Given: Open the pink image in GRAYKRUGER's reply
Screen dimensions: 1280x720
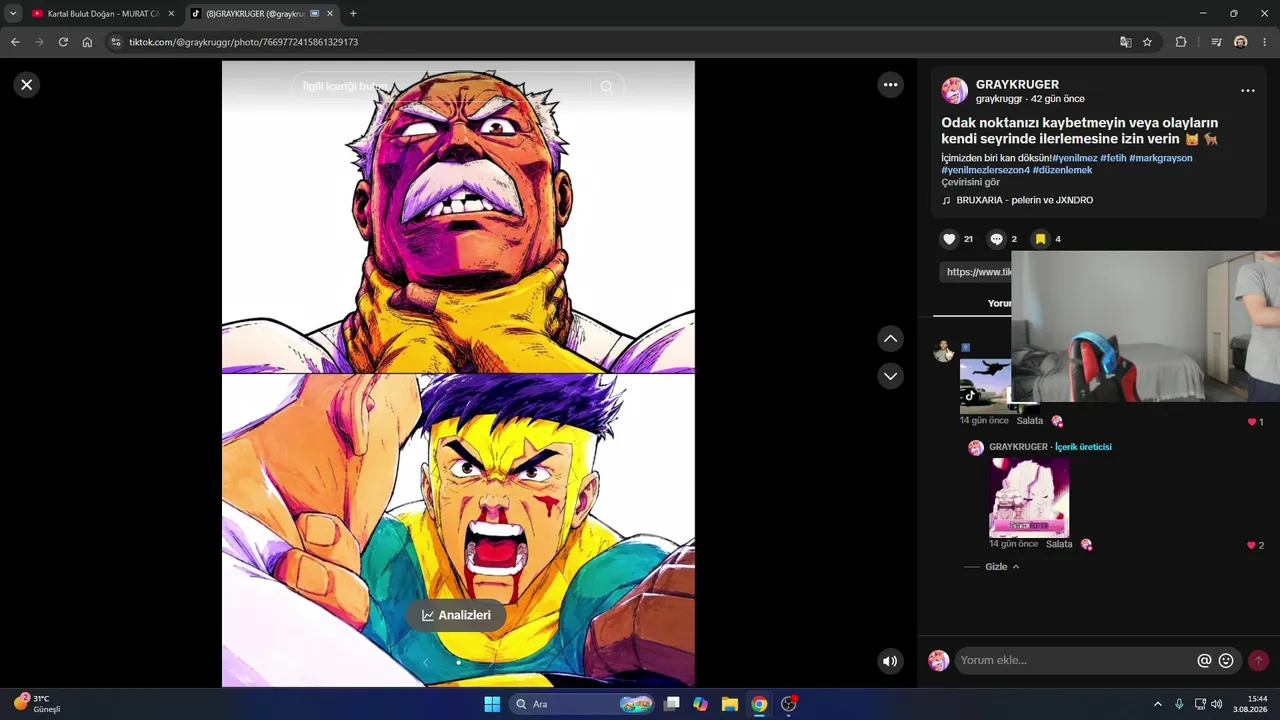Looking at the screenshot, I should point(1029,498).
